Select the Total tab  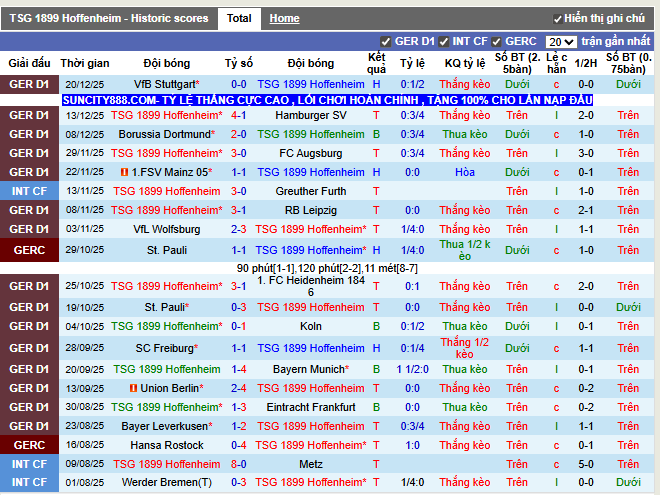[239, 19]
